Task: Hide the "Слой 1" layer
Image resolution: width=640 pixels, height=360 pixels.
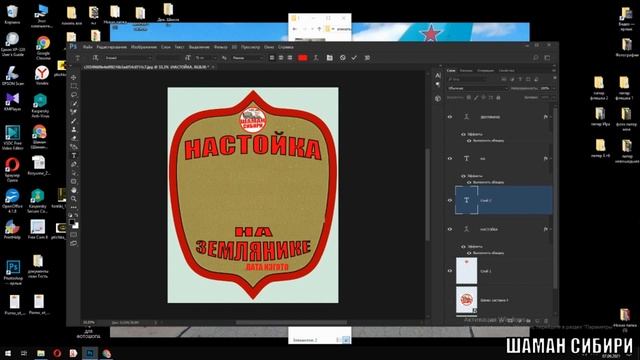Action: click(x=450, y=271)
